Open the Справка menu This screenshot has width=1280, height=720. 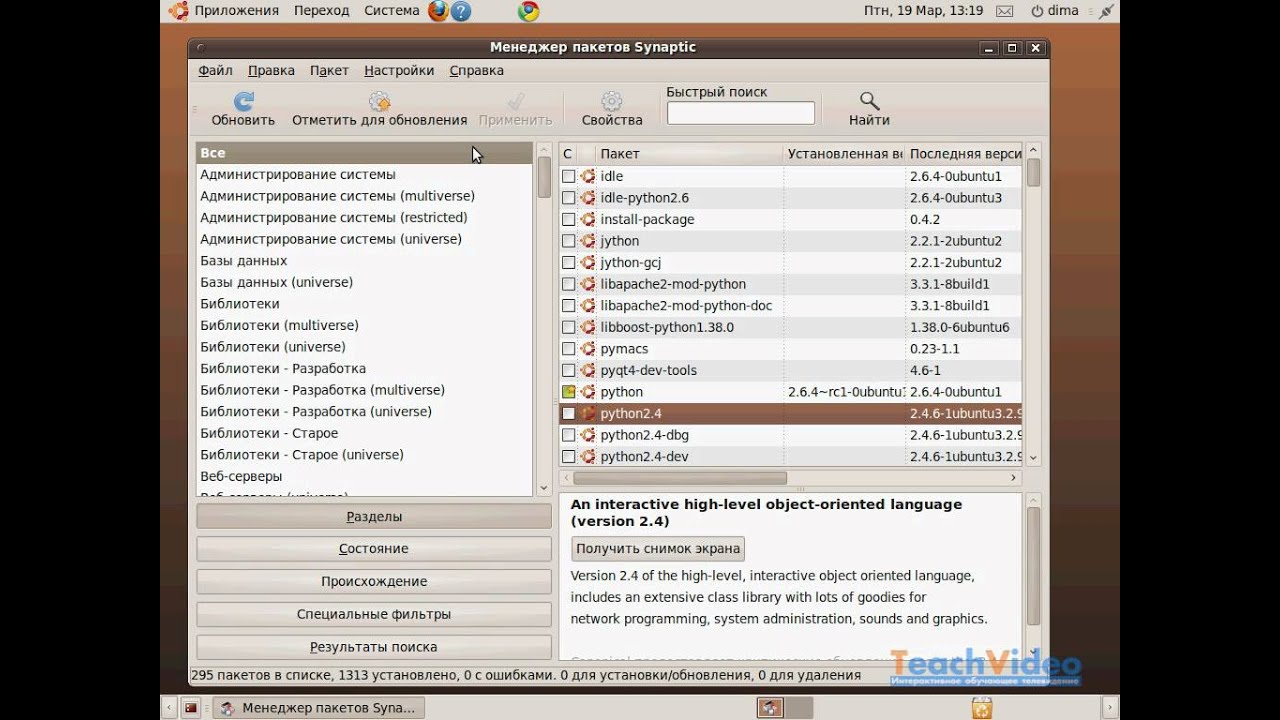(476, 71)
